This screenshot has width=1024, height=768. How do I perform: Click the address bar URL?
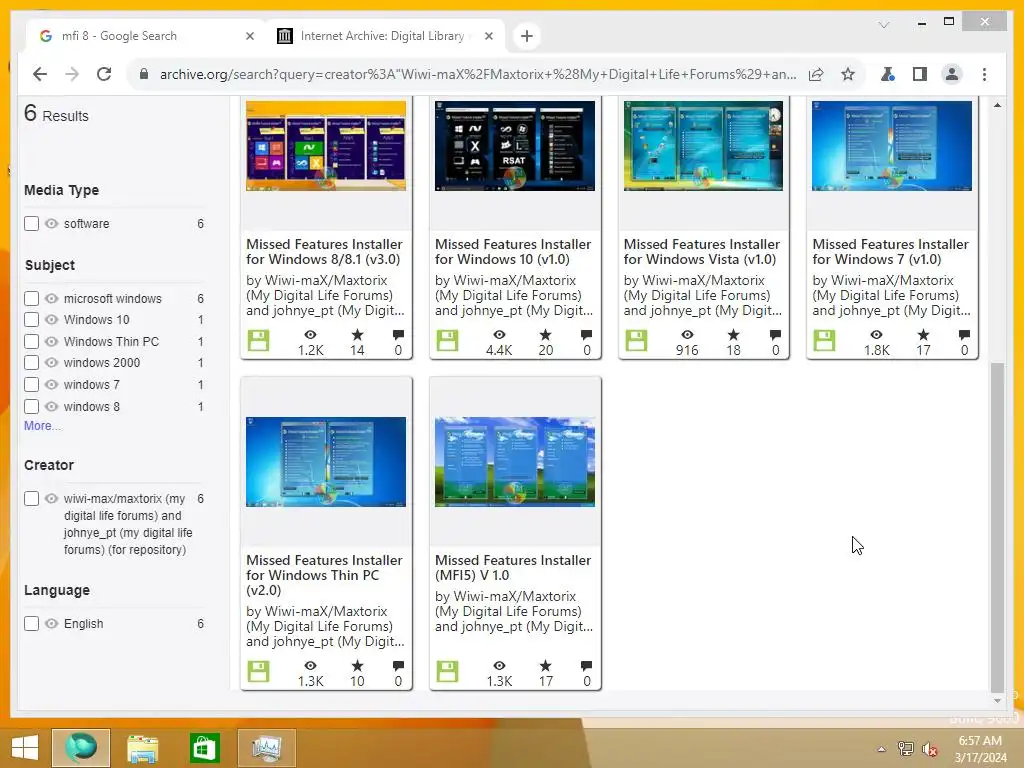coord(478,74)
